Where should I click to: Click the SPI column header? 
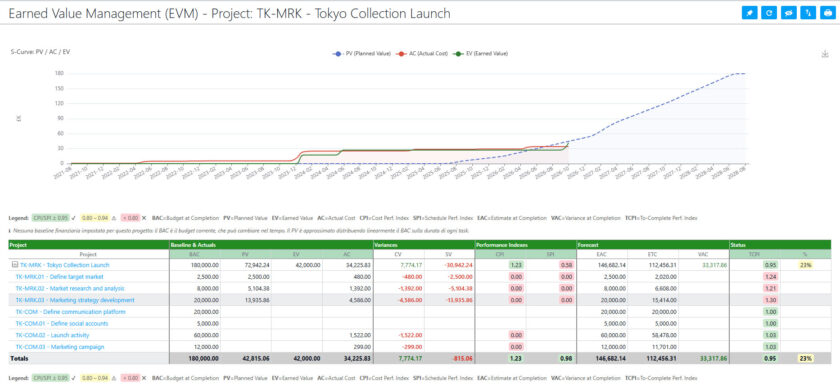(x=551, y=254)
